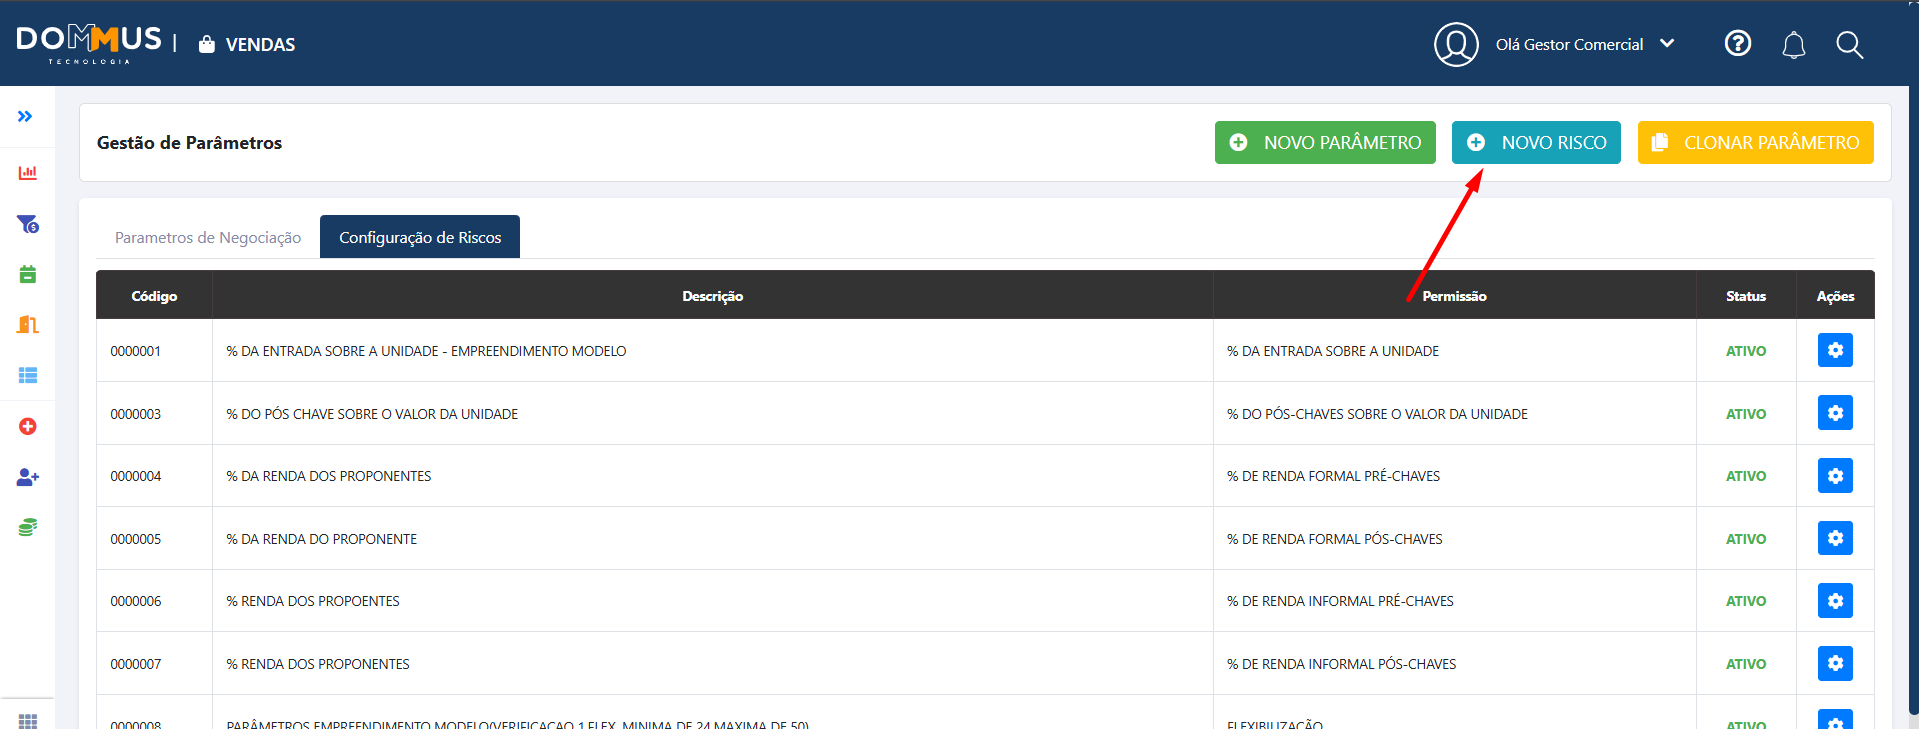1919x729 pixels.
Task: Click ATIVO status in row 0000001
Action: 1746,351
